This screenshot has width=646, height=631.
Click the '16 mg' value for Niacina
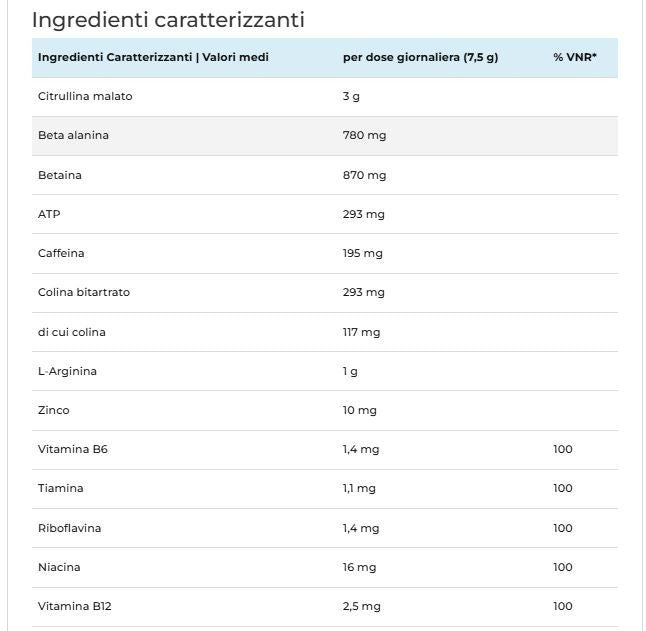[x=359, y=567]
